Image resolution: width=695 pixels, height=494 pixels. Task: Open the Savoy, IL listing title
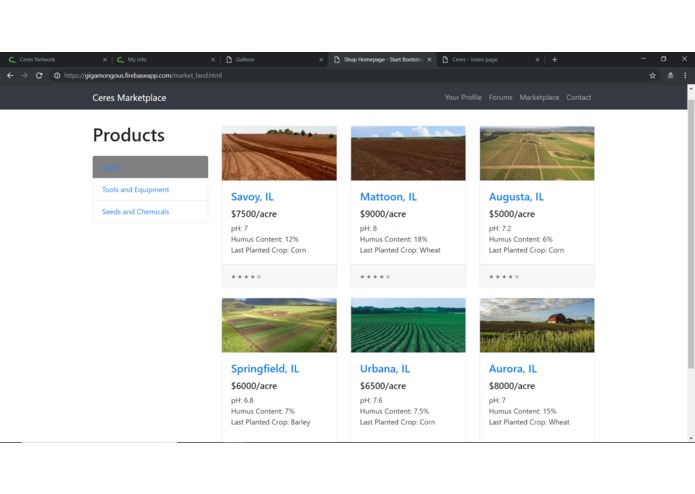click(x=252, y=197)
